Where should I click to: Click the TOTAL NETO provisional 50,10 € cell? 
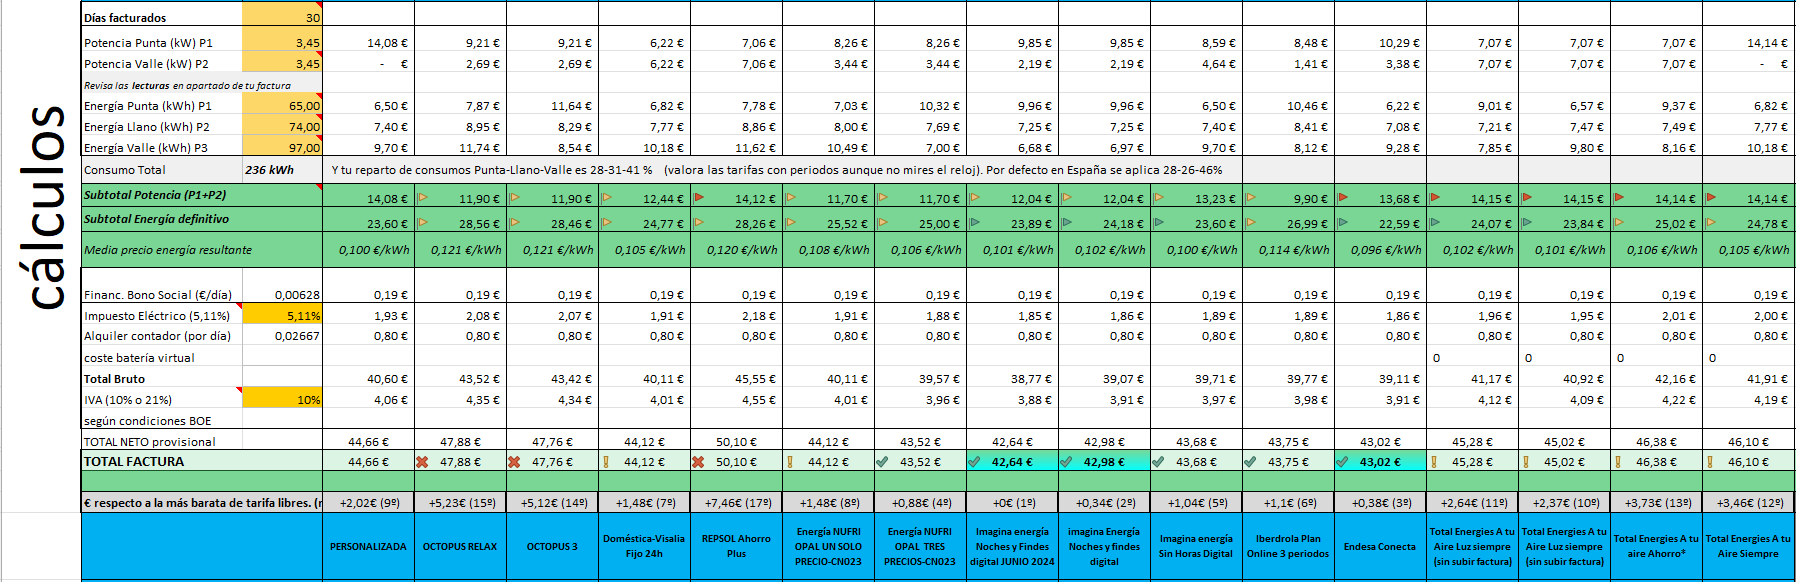pos(736,441)
